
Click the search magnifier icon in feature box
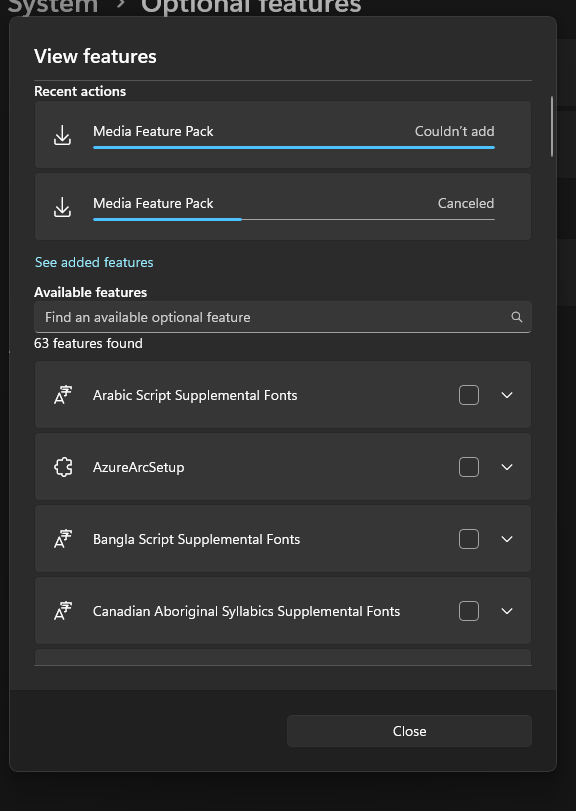[x=517, y=317]
